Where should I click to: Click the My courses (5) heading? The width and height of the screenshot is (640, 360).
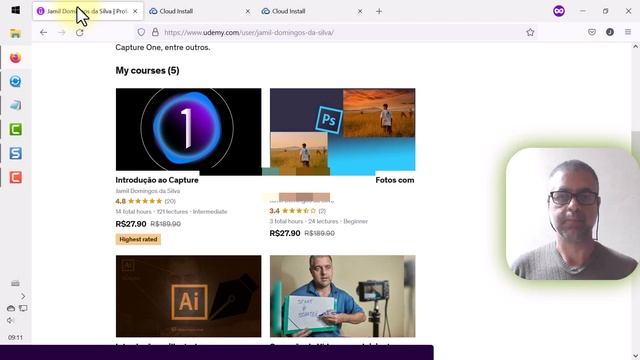coord(147,71)
